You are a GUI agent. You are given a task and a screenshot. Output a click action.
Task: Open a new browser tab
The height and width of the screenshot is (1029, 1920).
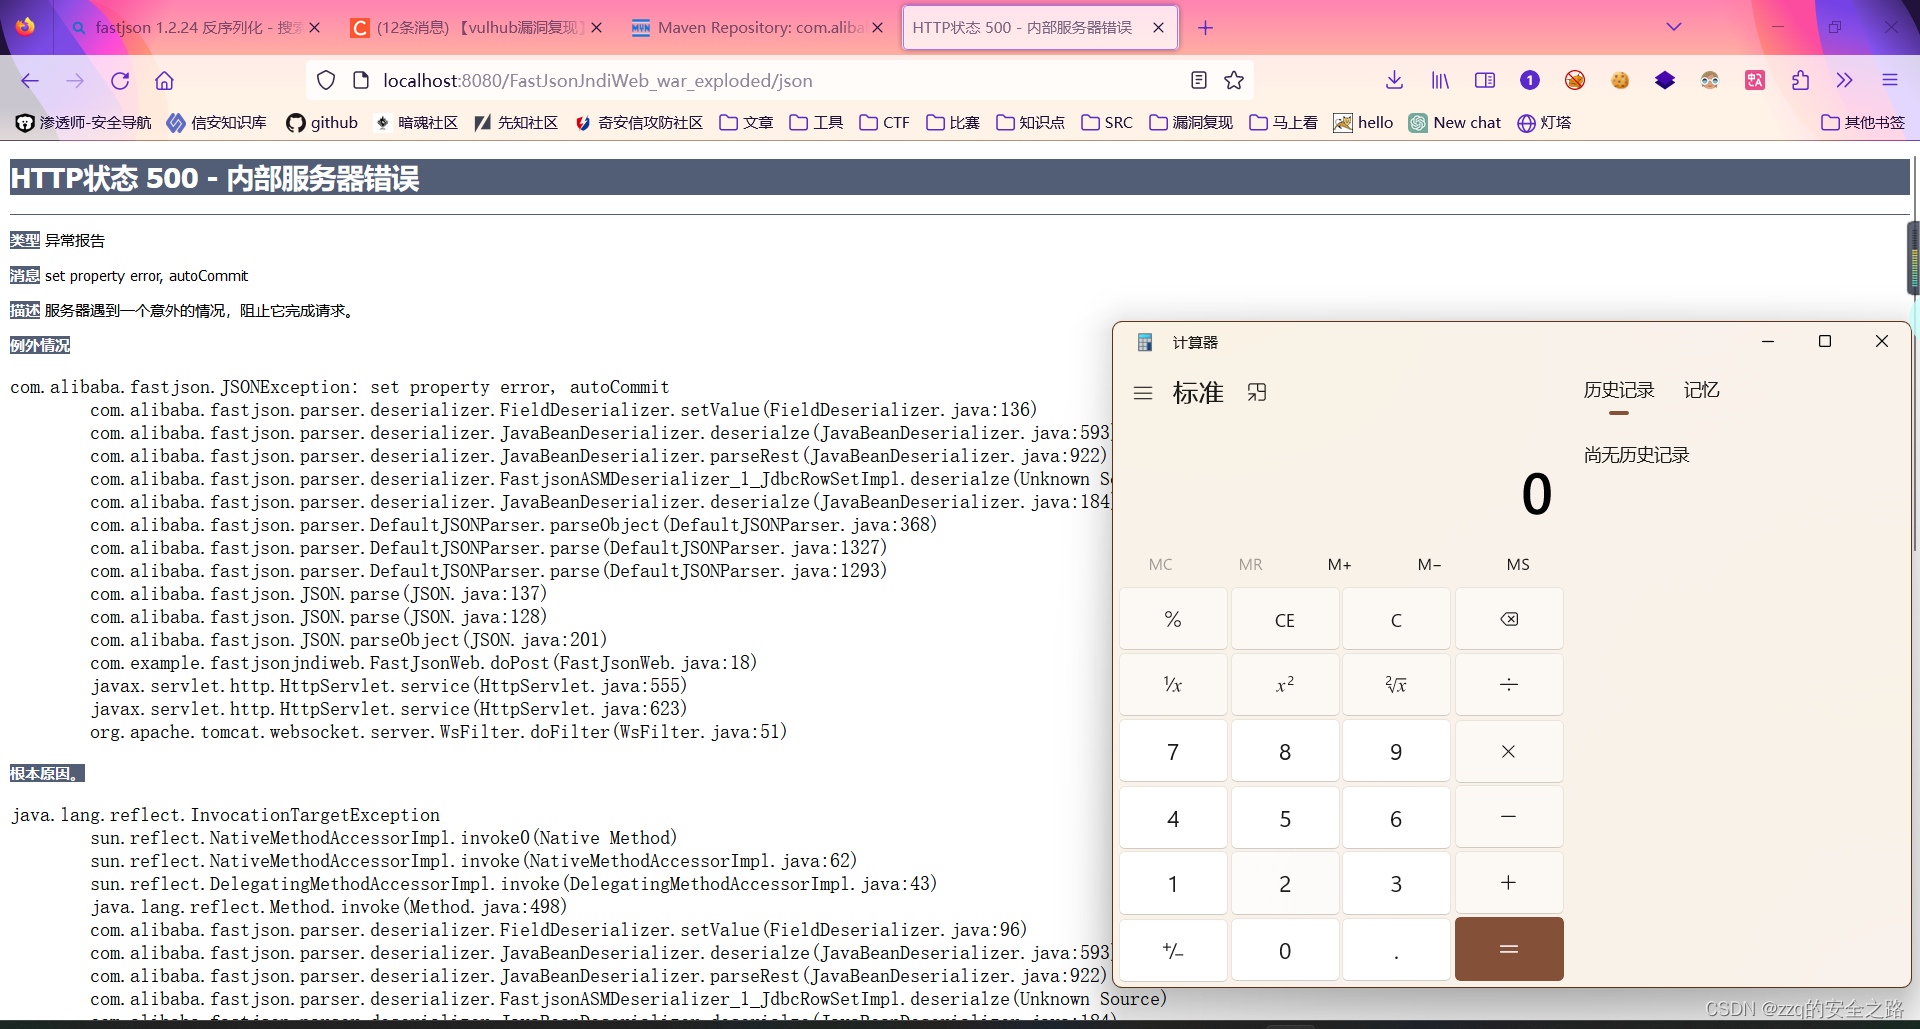[x=1206, y=28]
